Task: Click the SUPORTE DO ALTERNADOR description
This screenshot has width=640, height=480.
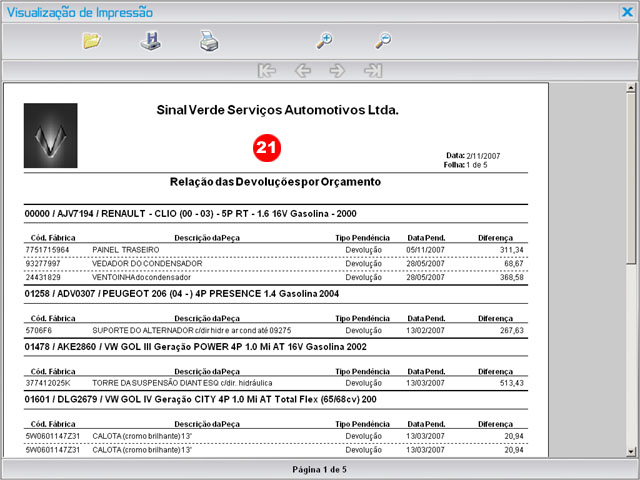Action: point(191,330)
